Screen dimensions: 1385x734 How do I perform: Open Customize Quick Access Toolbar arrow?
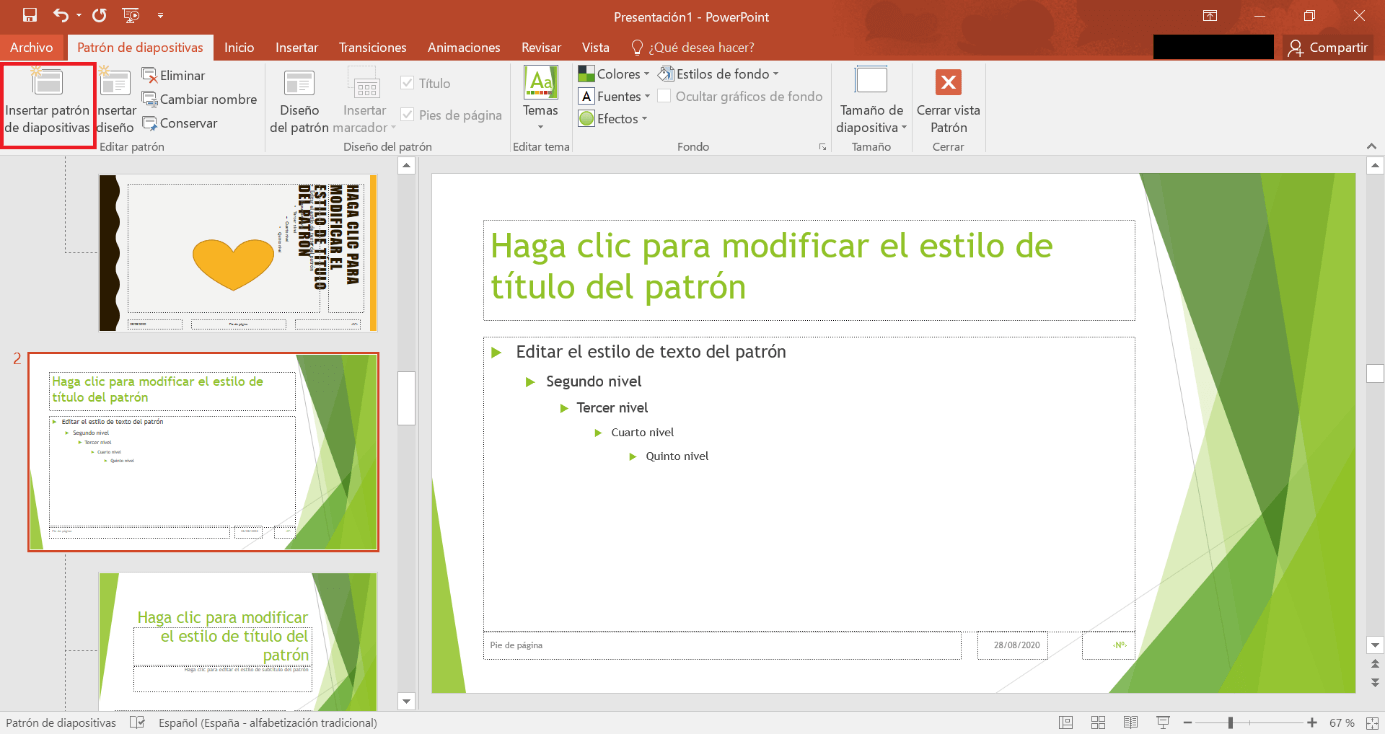pos(161,16)
